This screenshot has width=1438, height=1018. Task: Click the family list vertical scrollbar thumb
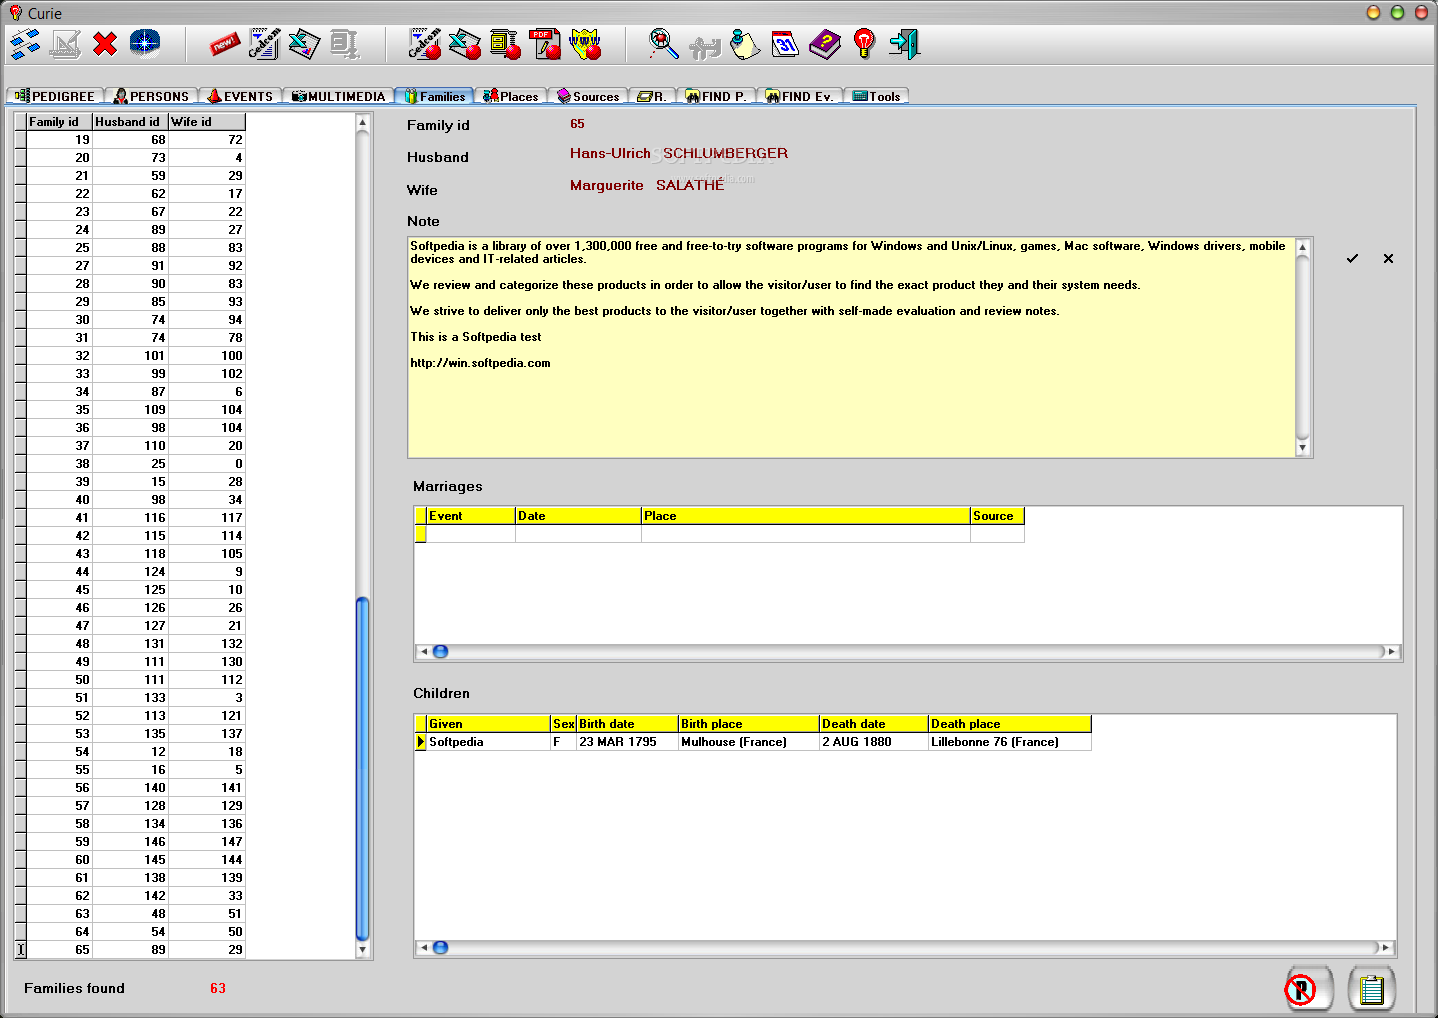(362, 769)
